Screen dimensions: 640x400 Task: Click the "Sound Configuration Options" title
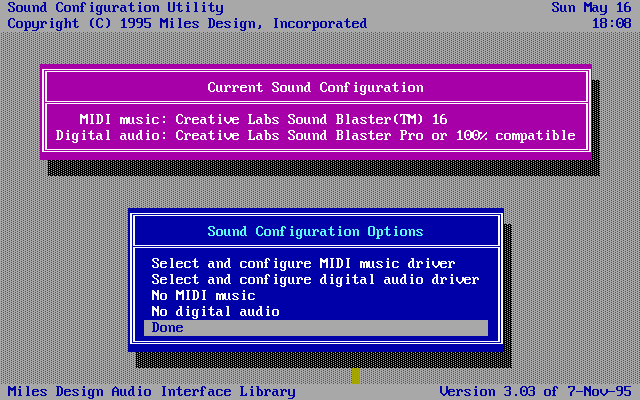(x=316, y=231)
